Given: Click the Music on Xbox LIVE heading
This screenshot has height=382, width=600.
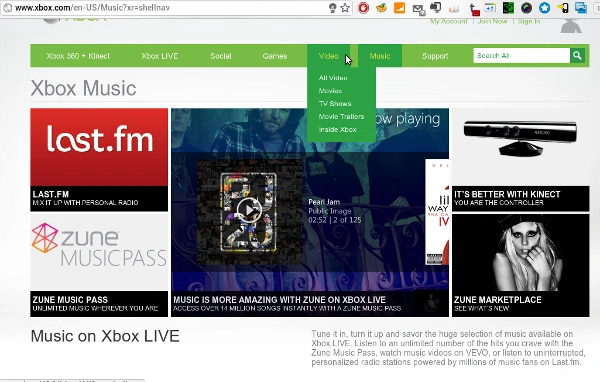Looking at the screenshot, I should coord(105,336).
